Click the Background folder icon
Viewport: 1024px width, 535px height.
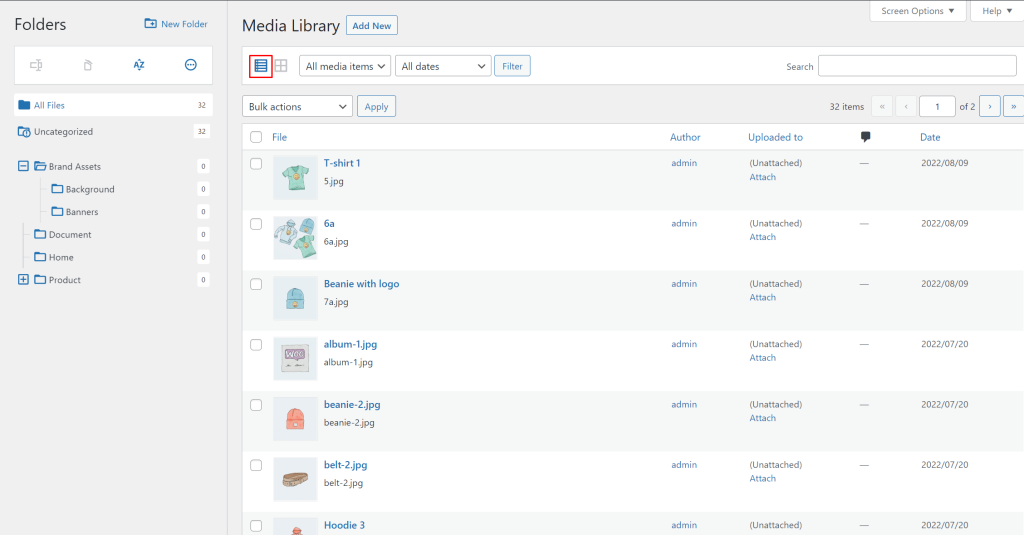57,189
